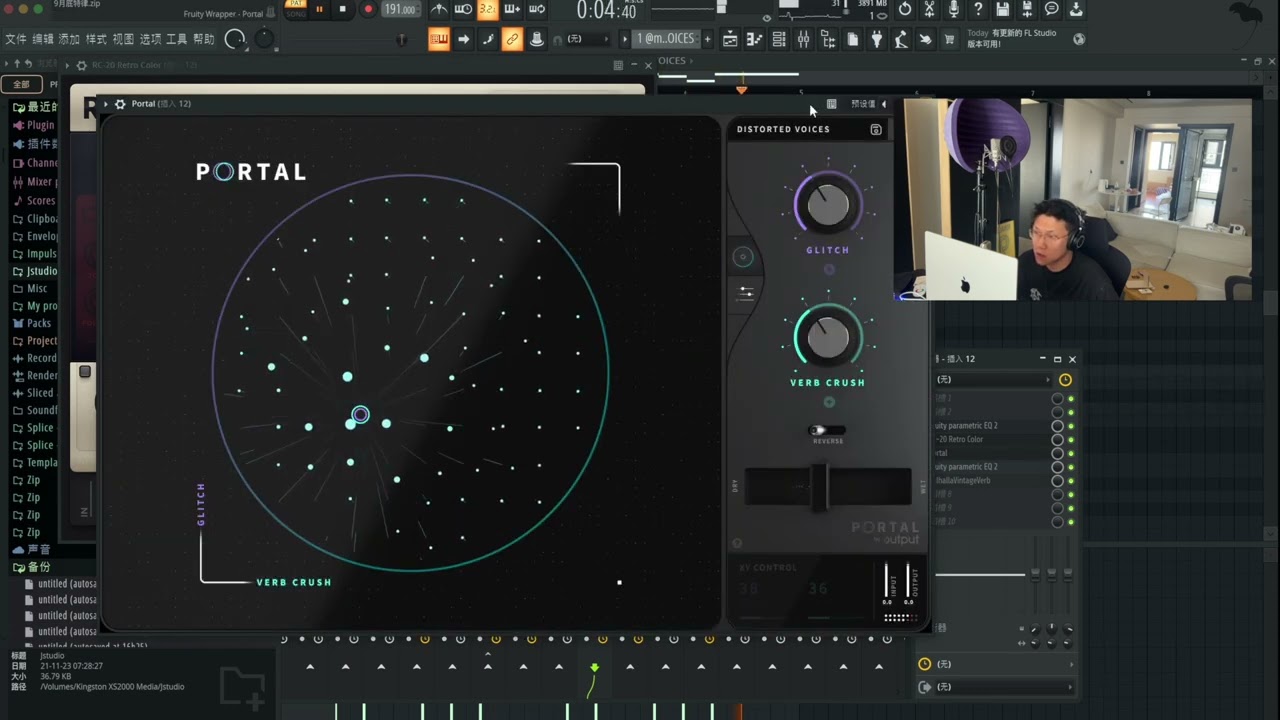This screenshot has height=720, width=1280.
Task: Open the Channel rack view
Action: point(778,39)
